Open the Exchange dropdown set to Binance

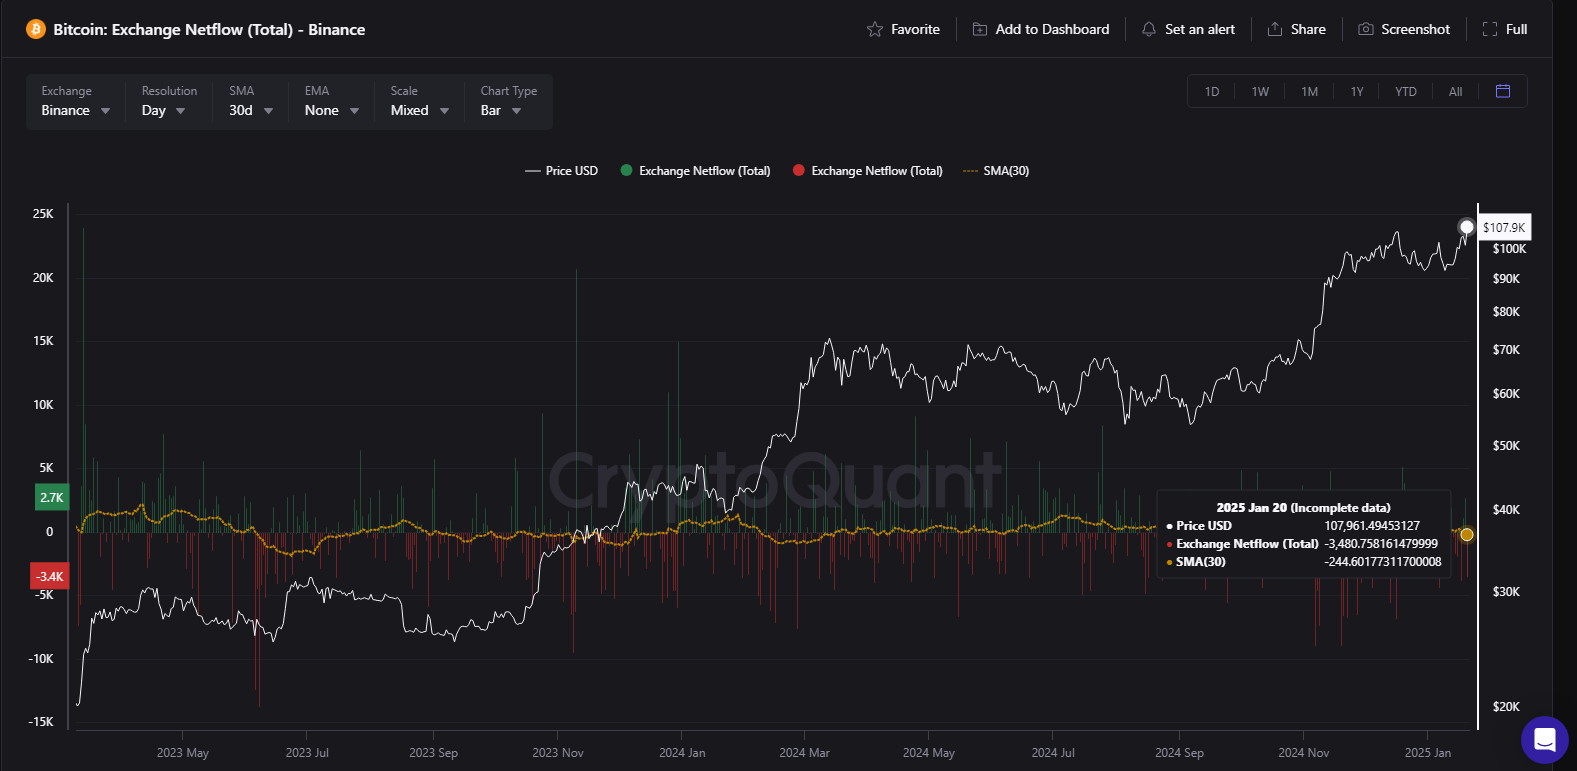tap(76, 101)
